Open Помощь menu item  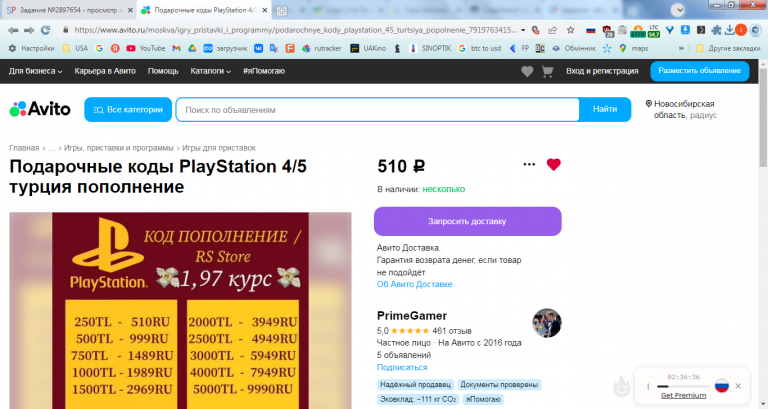pos(163,71)
